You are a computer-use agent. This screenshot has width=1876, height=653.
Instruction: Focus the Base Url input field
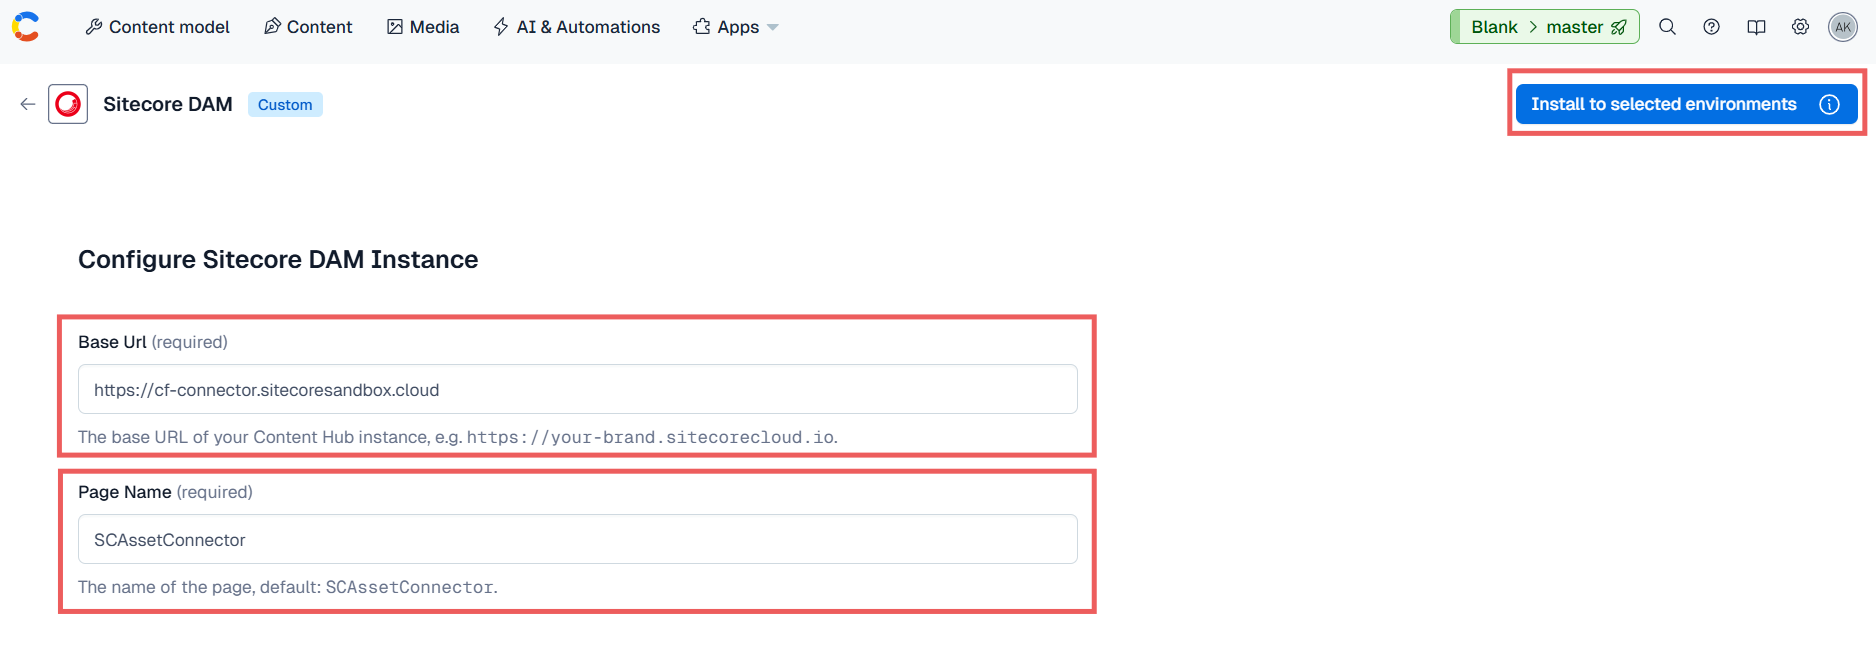577,389
